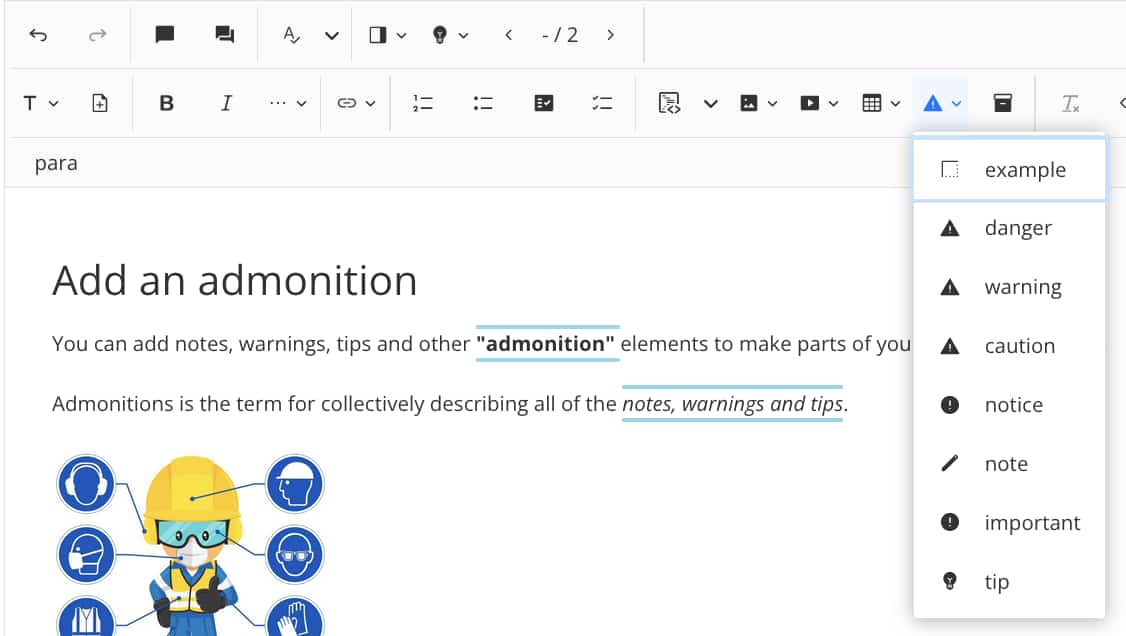The height and width of the screenshot is (636, 1126).
Task: Go to the next page
Action: pos(610,35)
